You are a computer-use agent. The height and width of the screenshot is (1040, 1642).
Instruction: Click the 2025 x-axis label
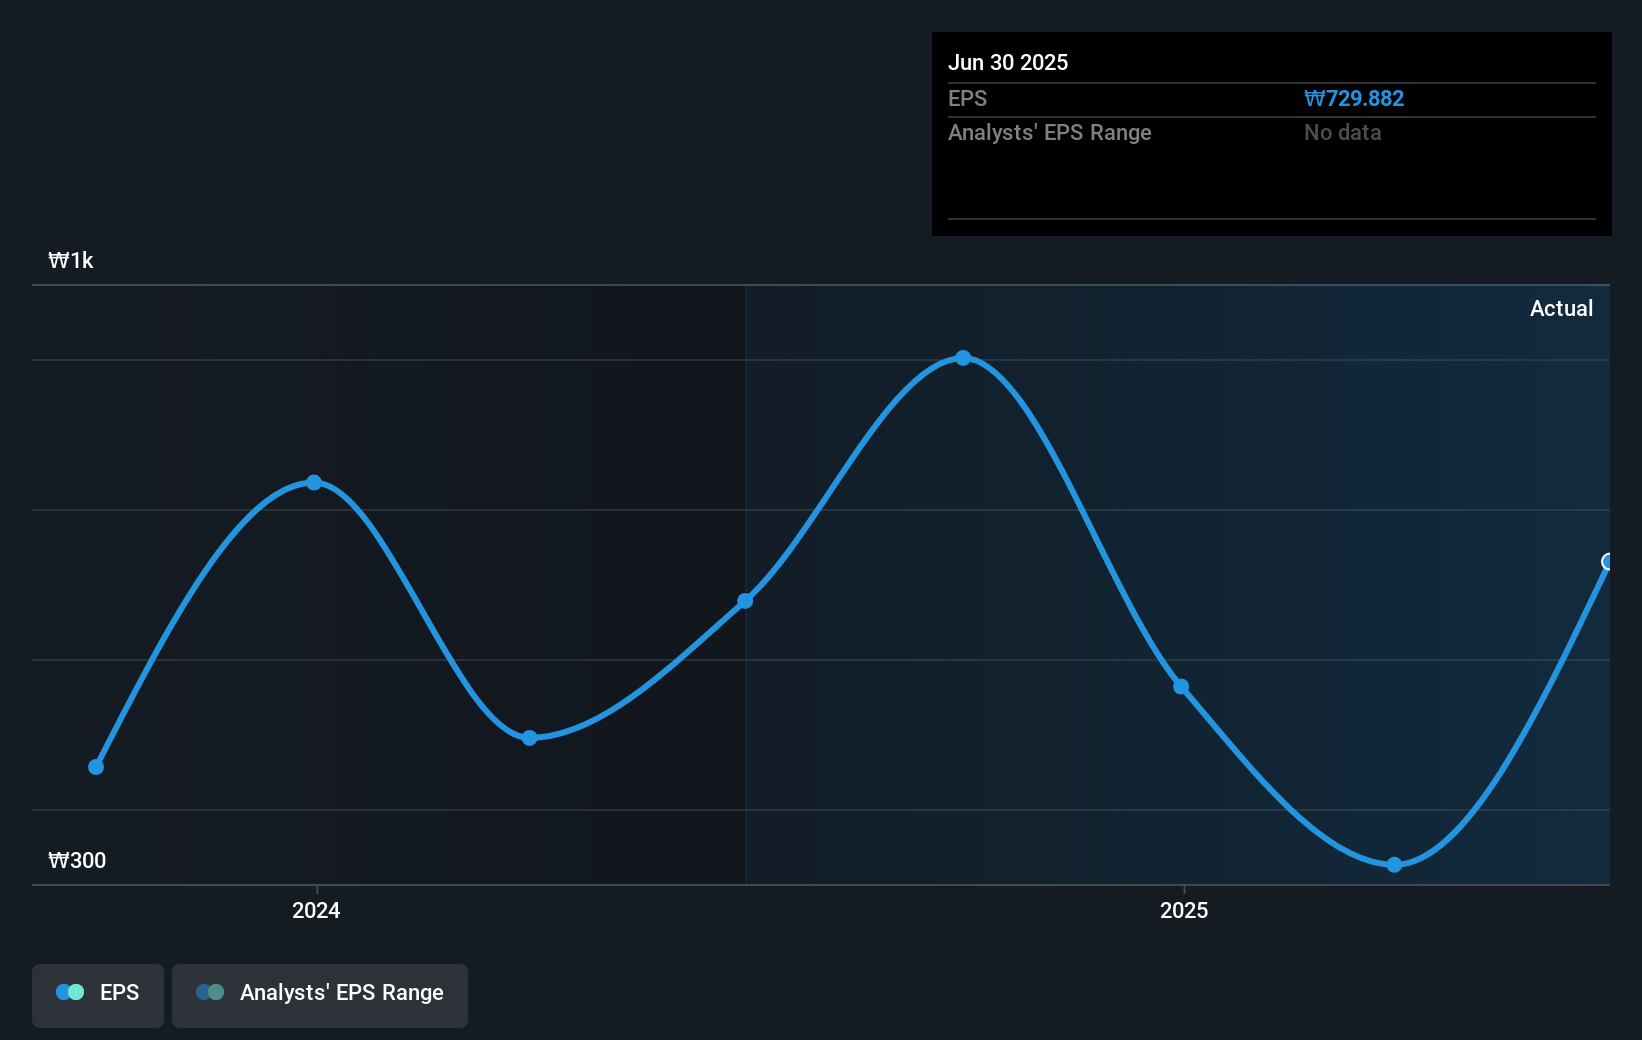pyautogui.click(x=1184, y=910)
